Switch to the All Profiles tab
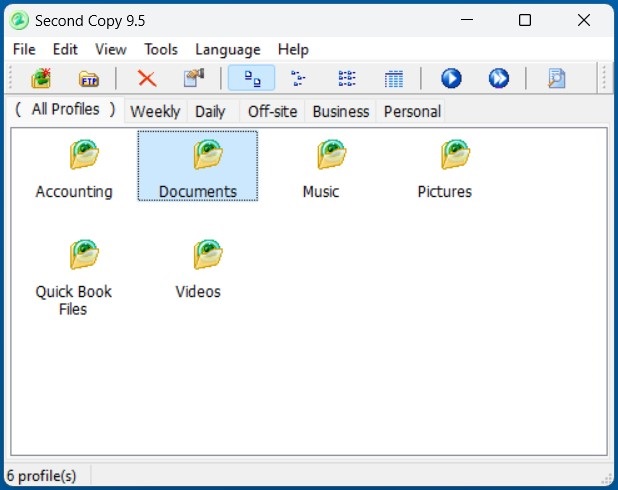 (65, 109)
